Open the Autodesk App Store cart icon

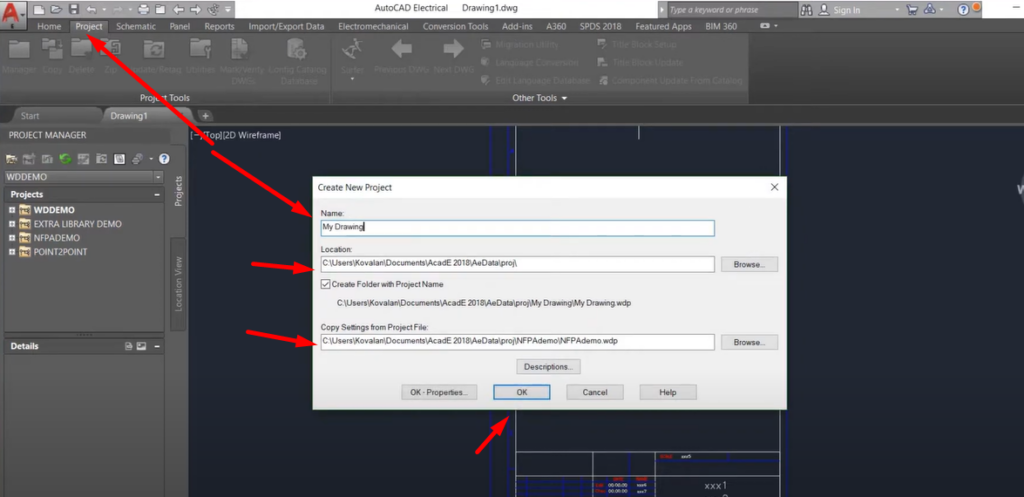912,10
